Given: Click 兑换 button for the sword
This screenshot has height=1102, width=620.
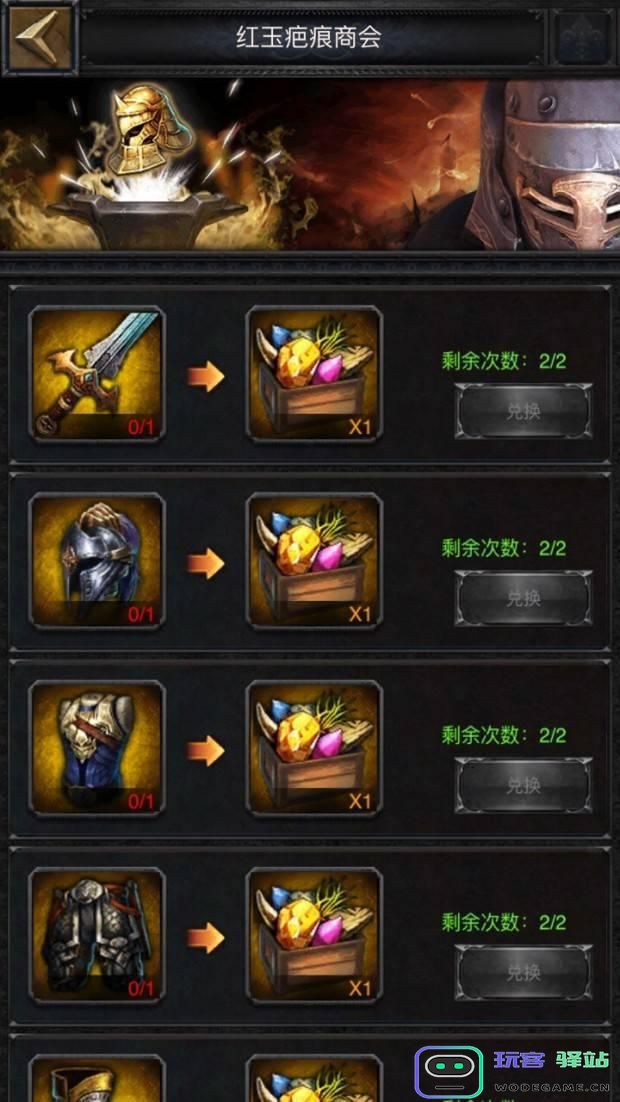Looking at the screenshot, I should point(523,411).
